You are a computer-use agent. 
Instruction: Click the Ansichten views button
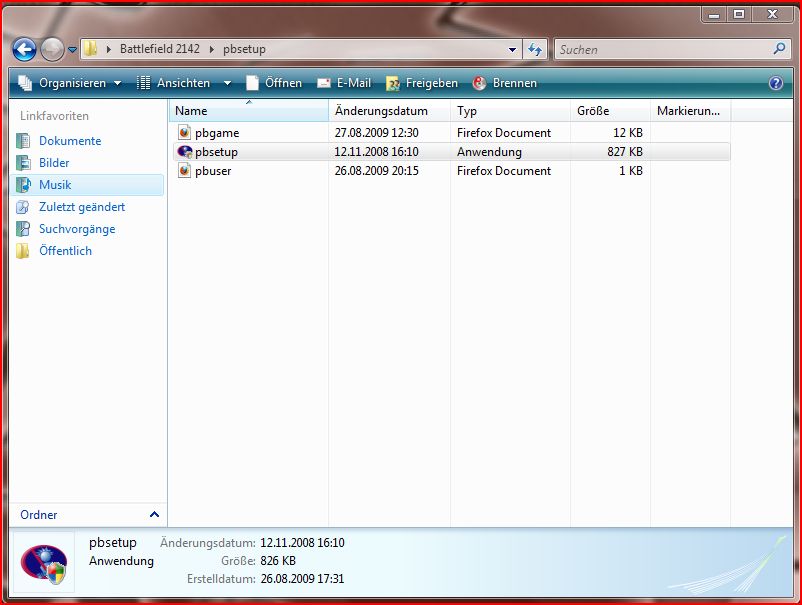tap(173, 83)
